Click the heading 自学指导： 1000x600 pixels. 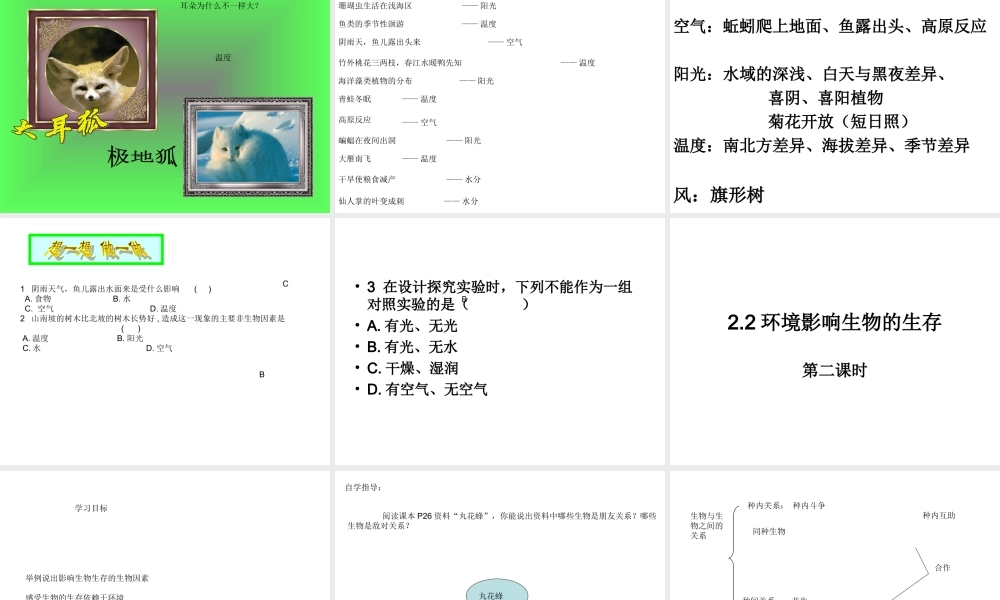point(364,487)
